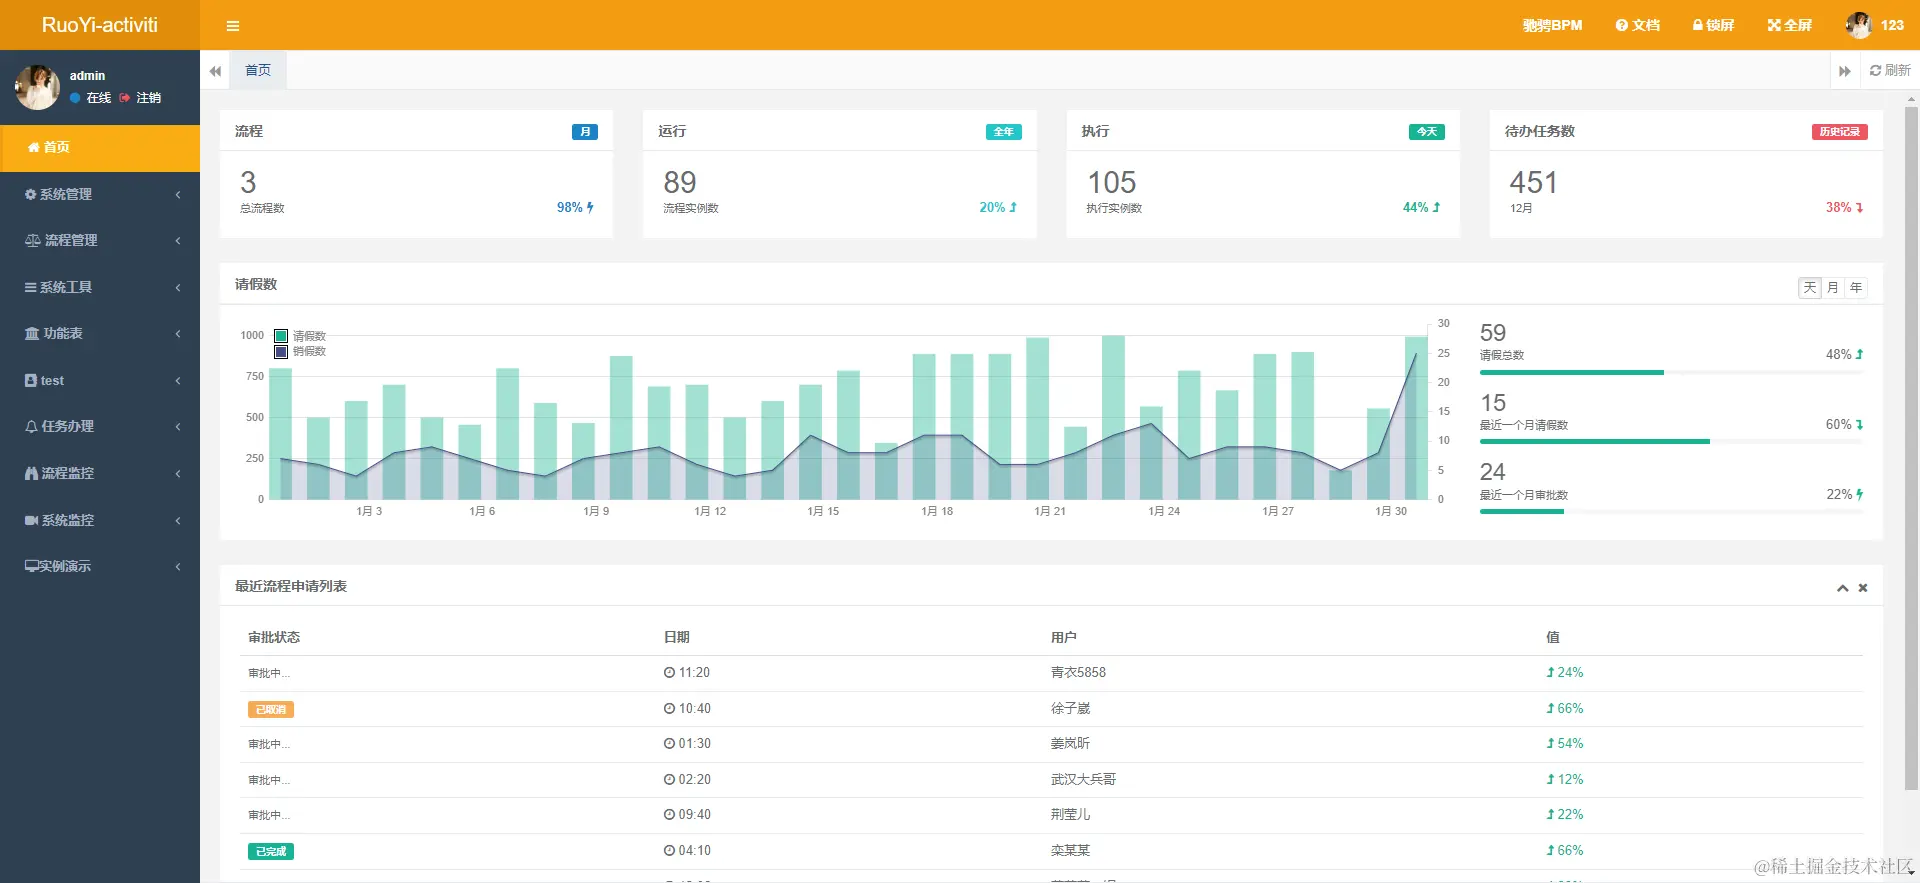Close the 最近流程申请列表 panel
1920x883 pixels.
click(x=1863, y=588)
